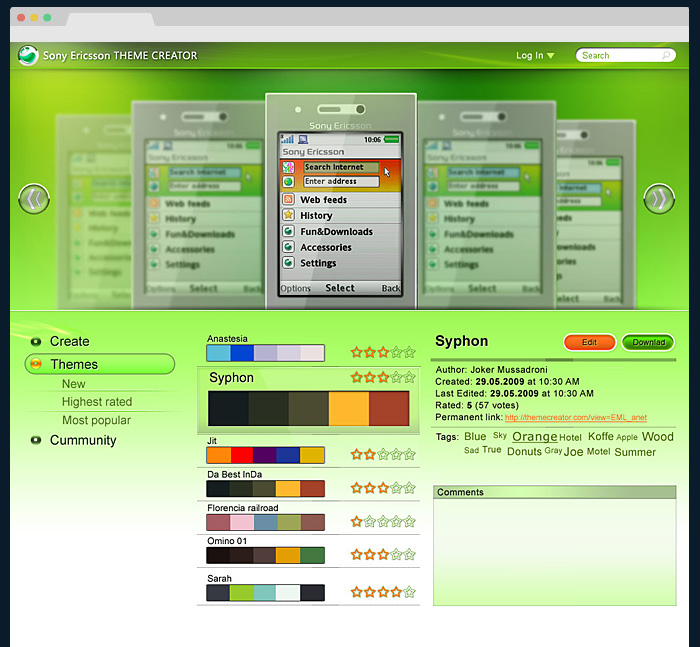
Task: Click inside the Comments box
Action: [x=554, y=551]
